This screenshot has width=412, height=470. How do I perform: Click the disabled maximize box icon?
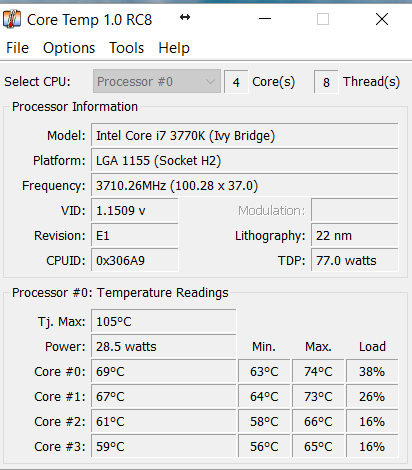coord(323,19)
